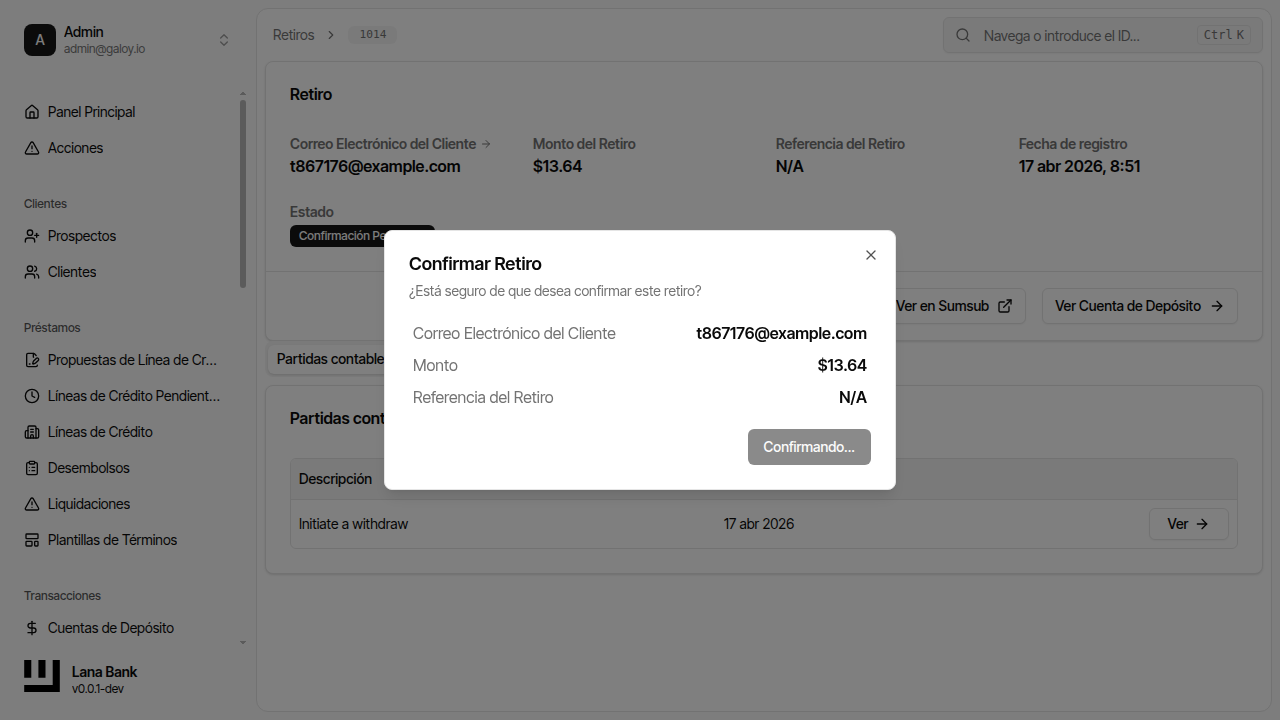1280x720 pixels.
Task: Click the Clientes users icon
Action: 32,272
